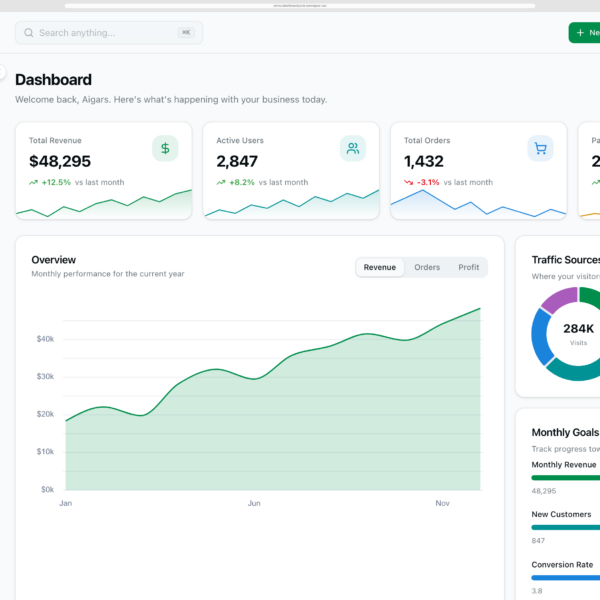Viewport: 600px width, 600px height.
Task: Click the search magnifier icon
Action: (x=29, y=33)
